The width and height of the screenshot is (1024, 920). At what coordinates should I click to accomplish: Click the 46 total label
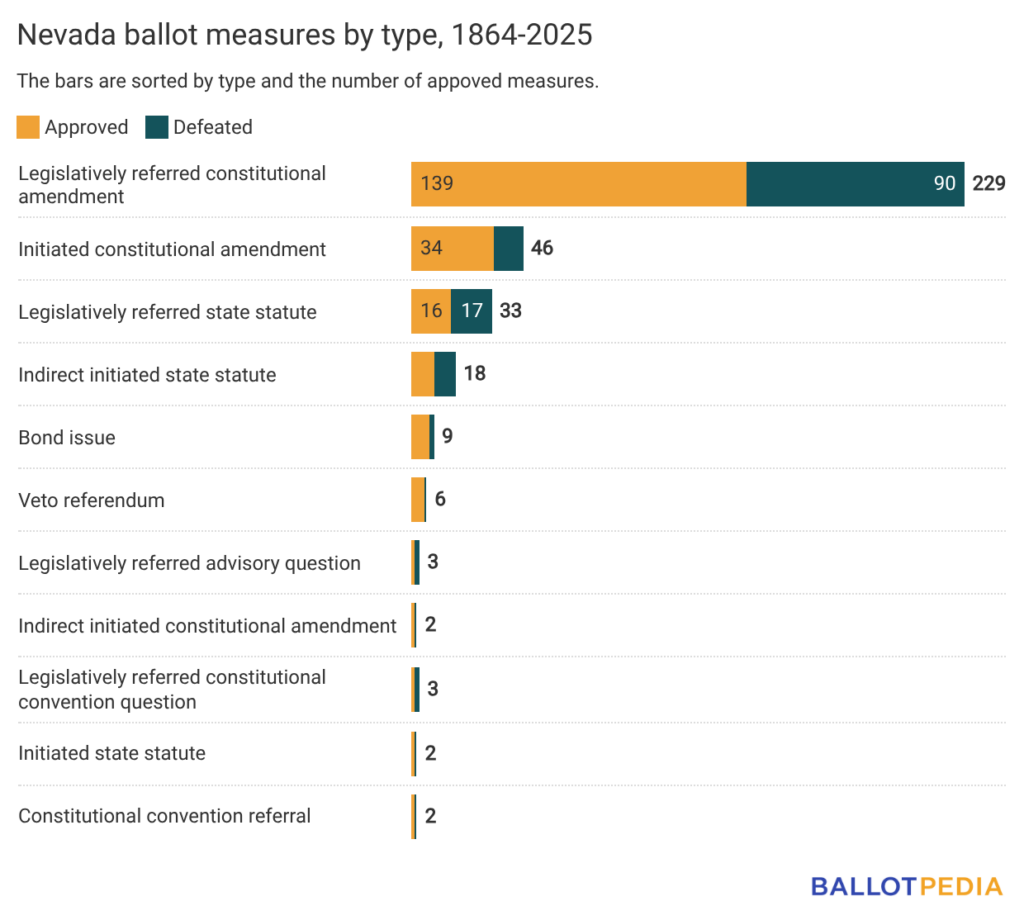(x=542, y=248)
